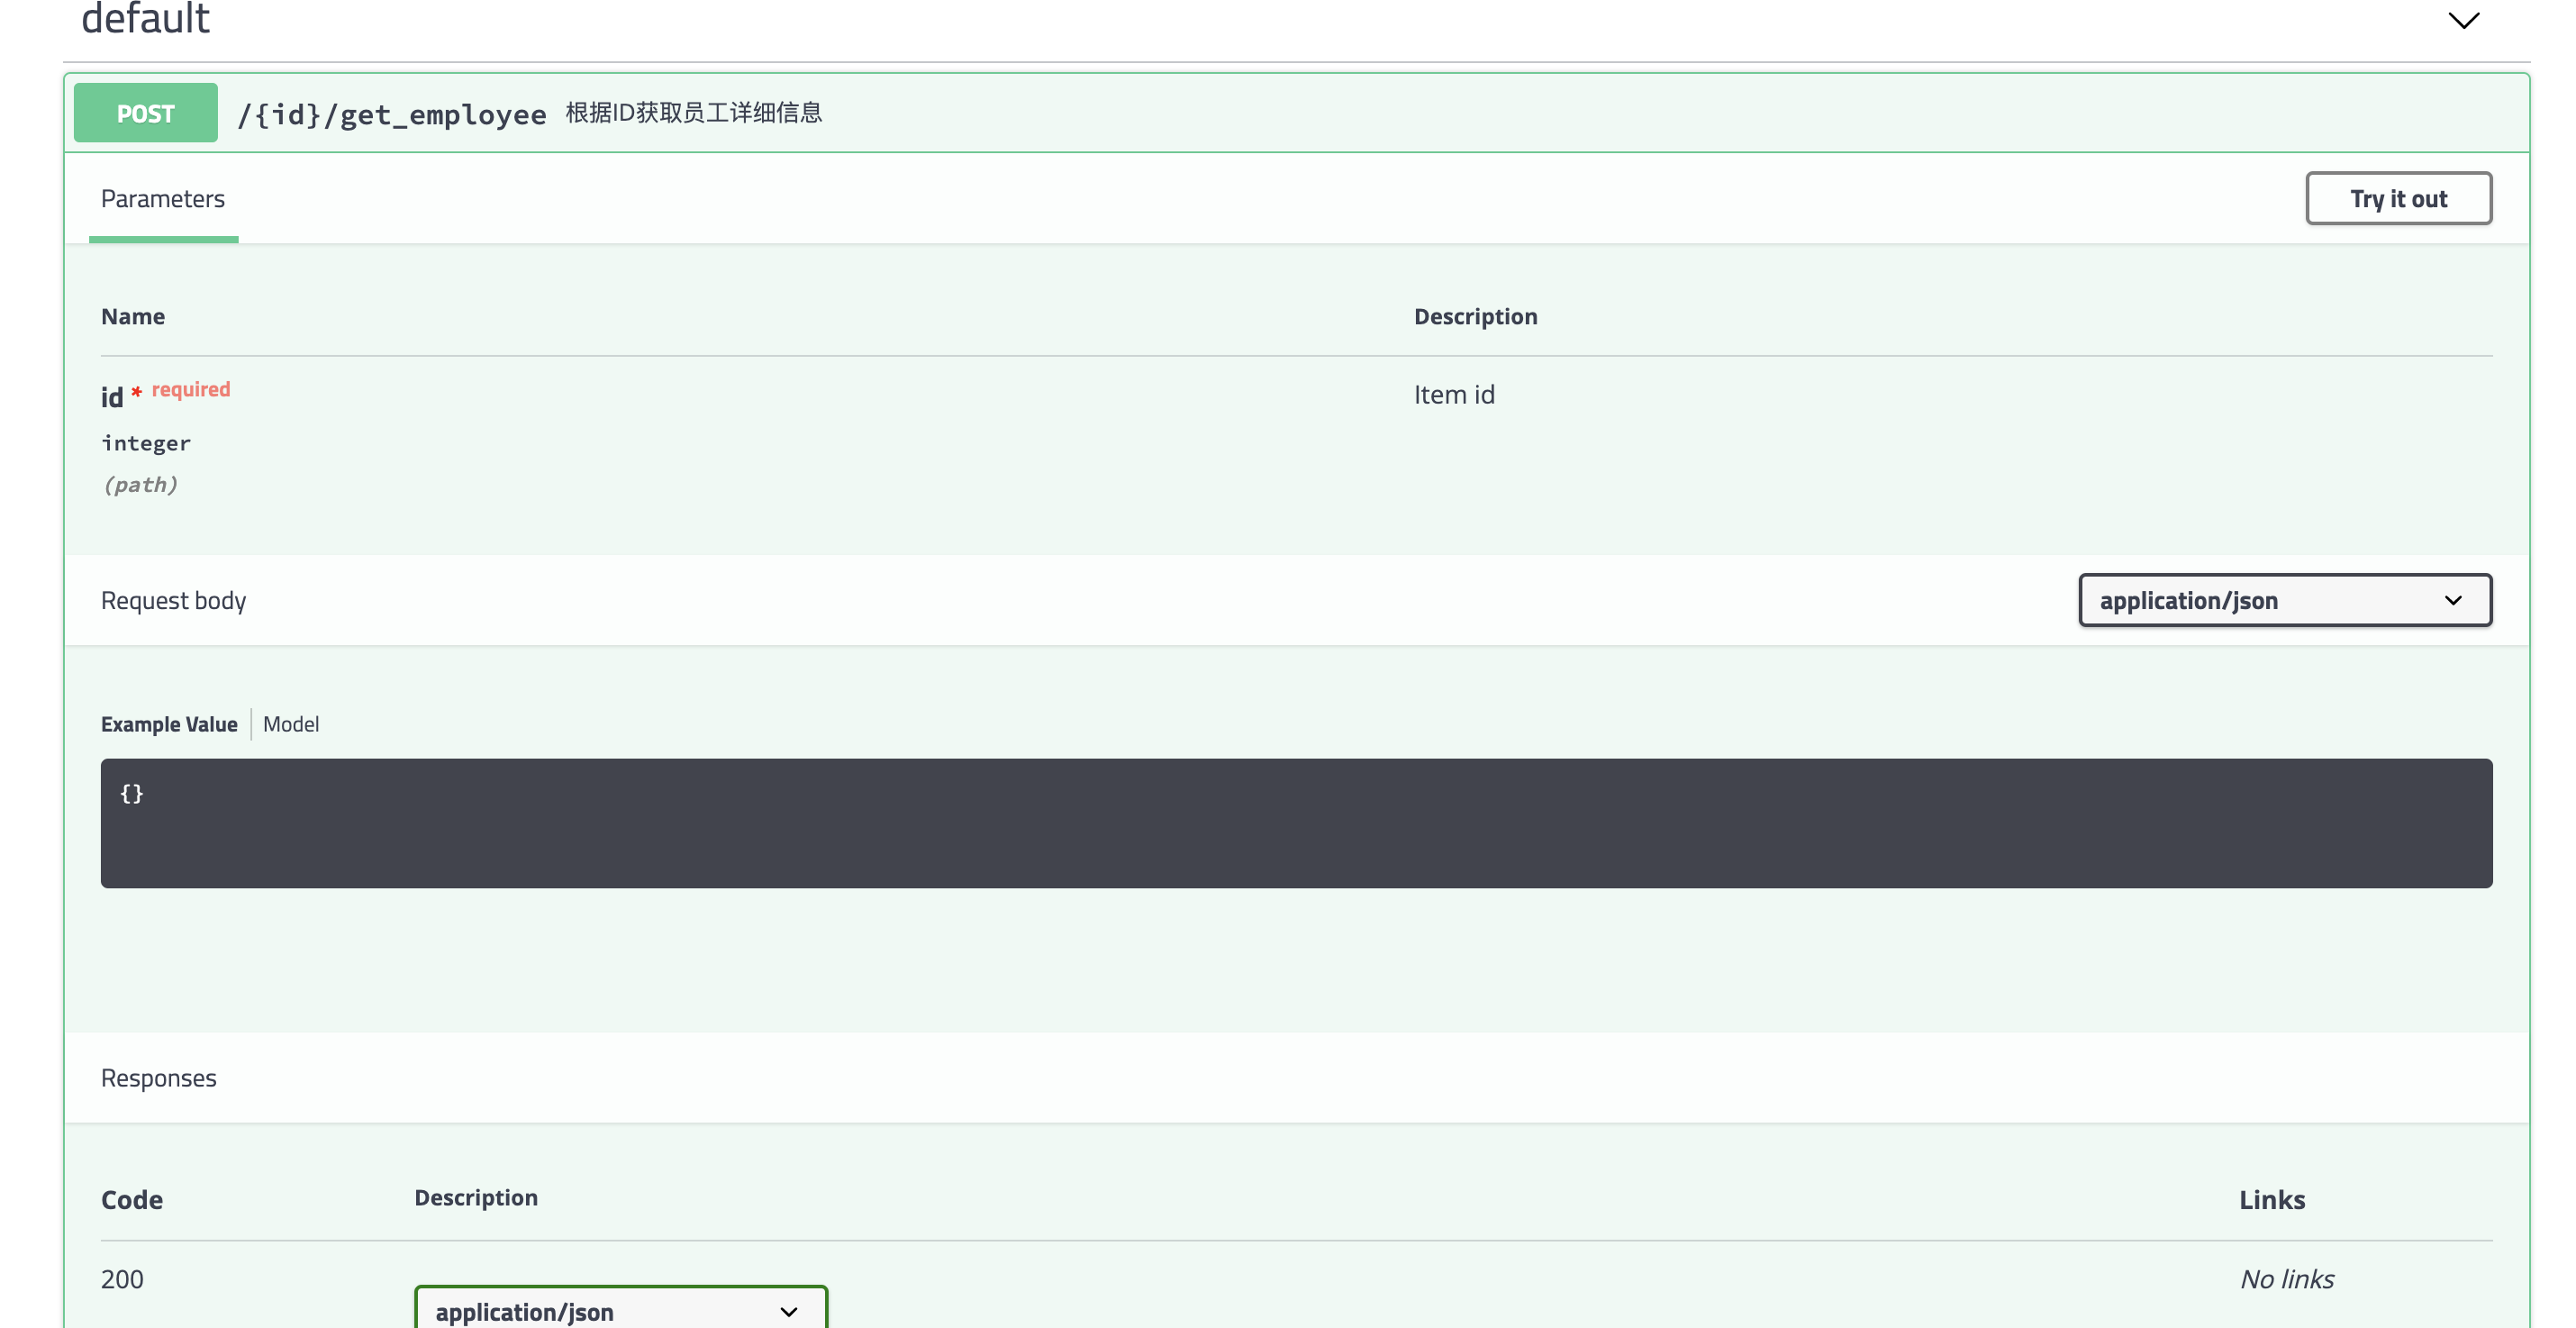Click the Chinese endpoint summary text
The width and height of the screenshot is (2576, 1328).
point(694,112)
